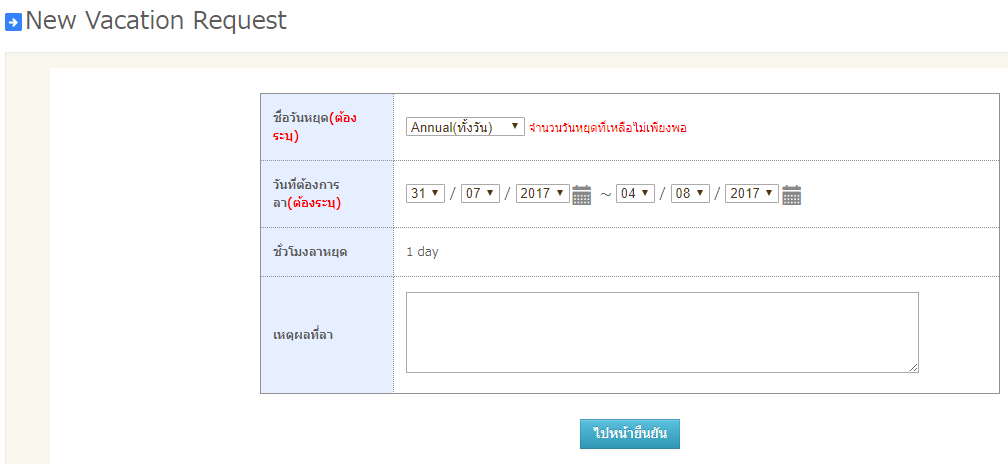Screen dimensions: 1008x464
Task: Expand the end month dropdown showing 08
Action: coord(690,193)
